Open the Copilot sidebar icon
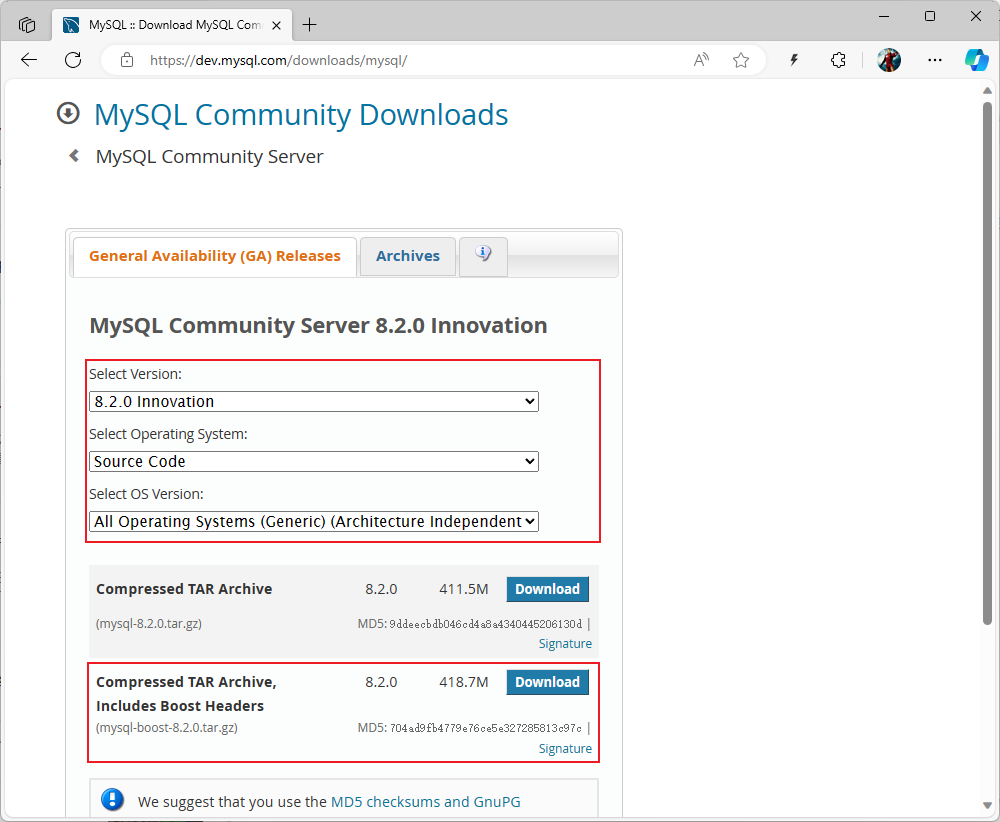This screenshot has width=1000, height=822. click(976, 60)
